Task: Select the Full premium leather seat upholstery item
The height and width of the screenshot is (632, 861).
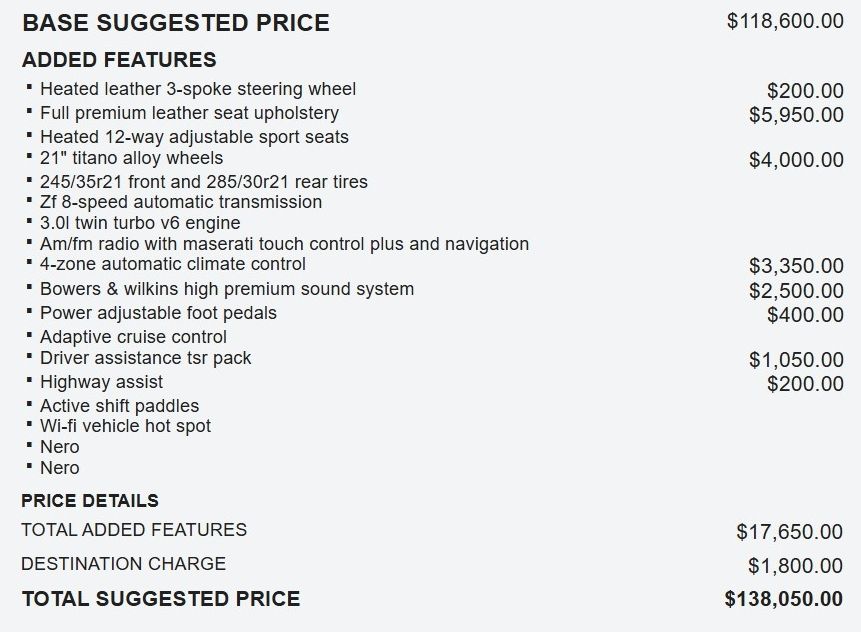Action: pos(189,114)
